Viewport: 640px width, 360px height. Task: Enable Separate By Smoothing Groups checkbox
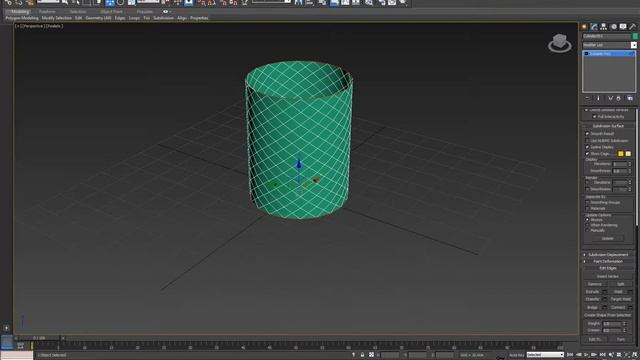(587, 202)
